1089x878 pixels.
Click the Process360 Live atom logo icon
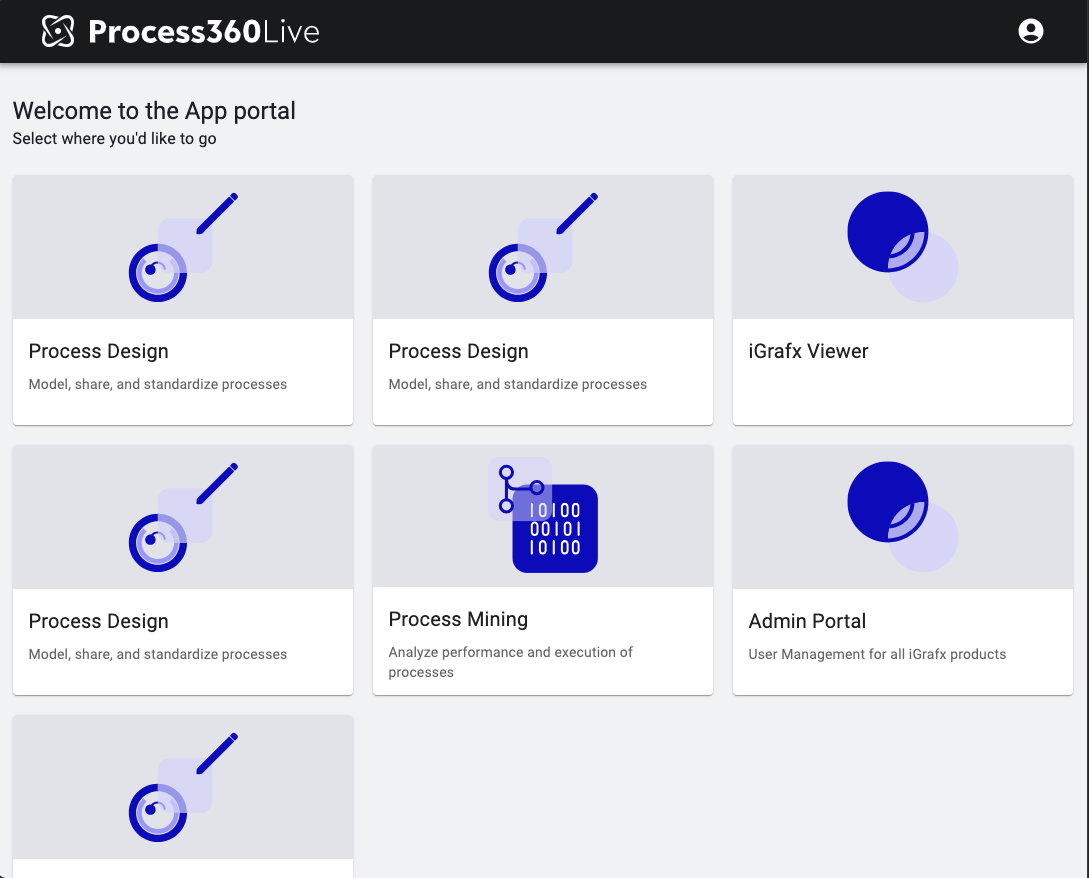(58, 32)
